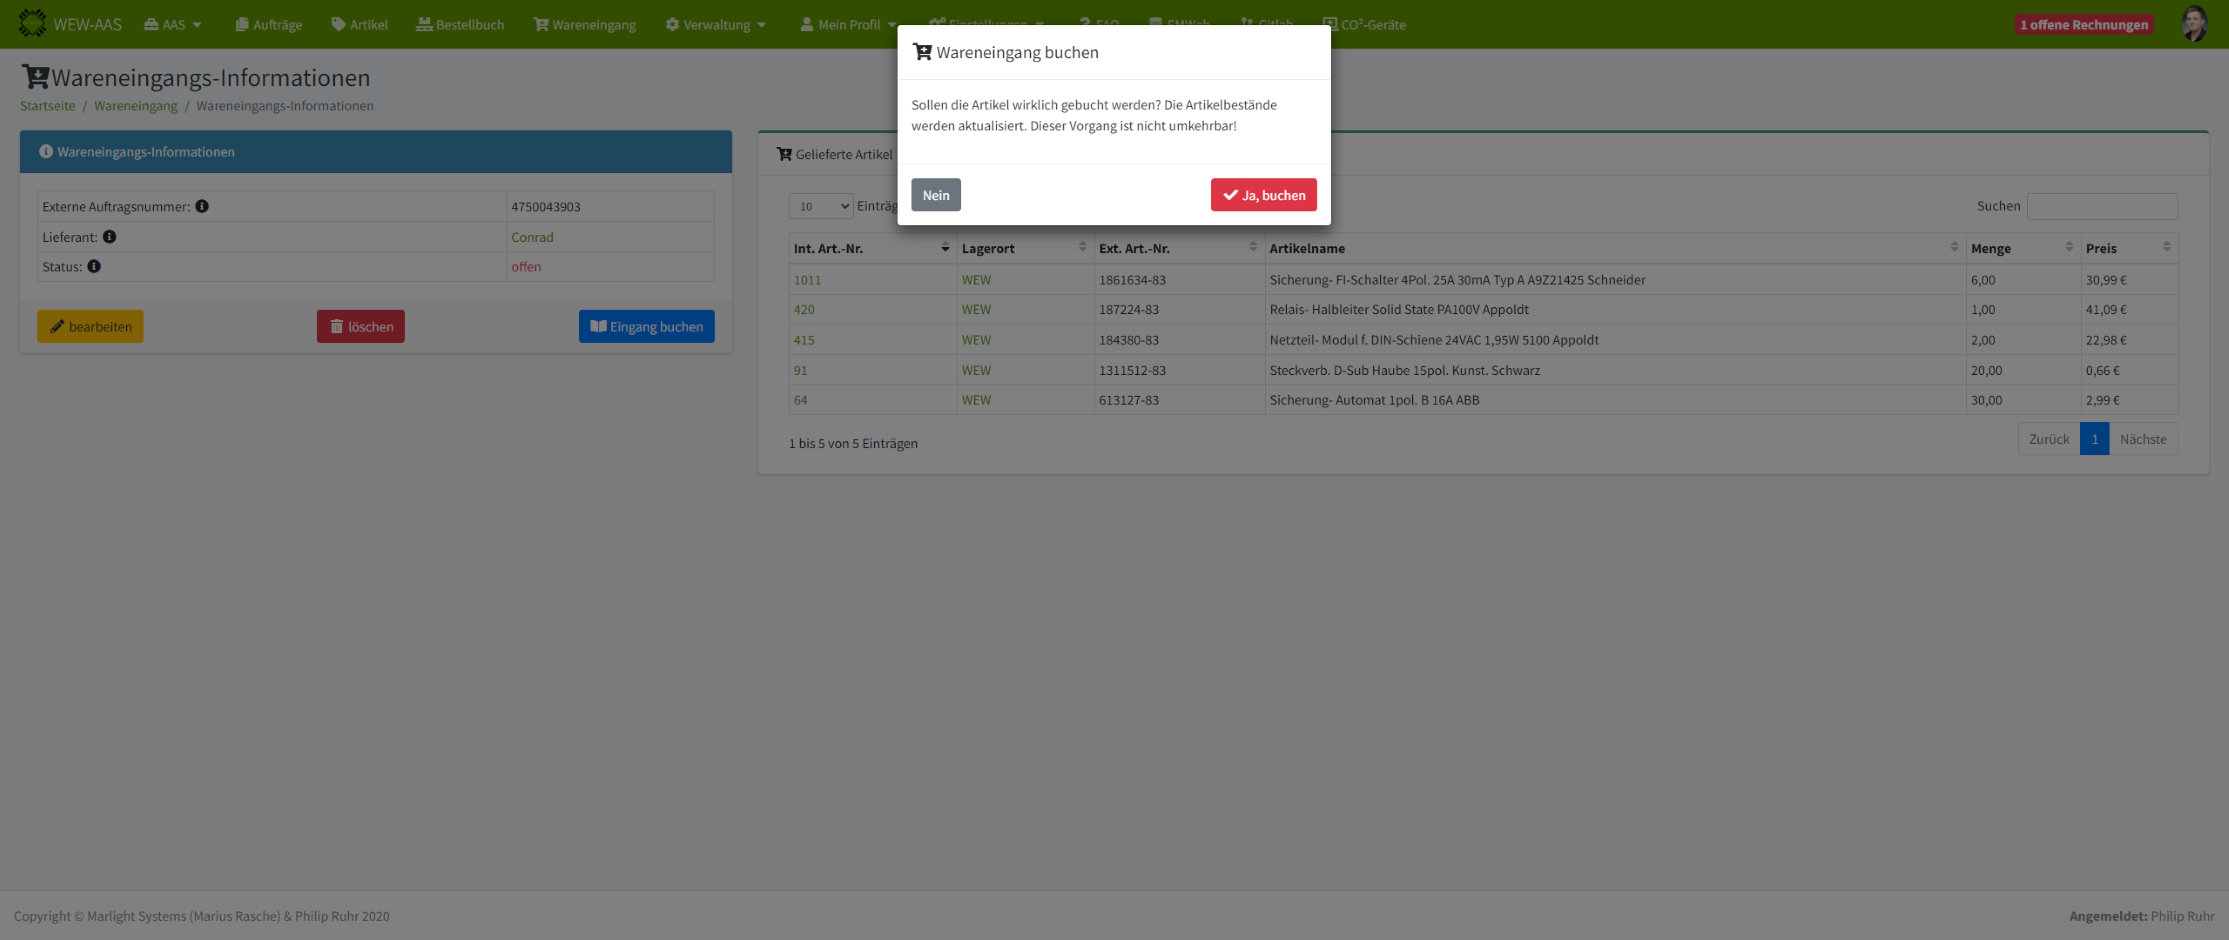Screen dimensions: 2229x940
Task: Open article link 1011 in table
Action: 807,280
